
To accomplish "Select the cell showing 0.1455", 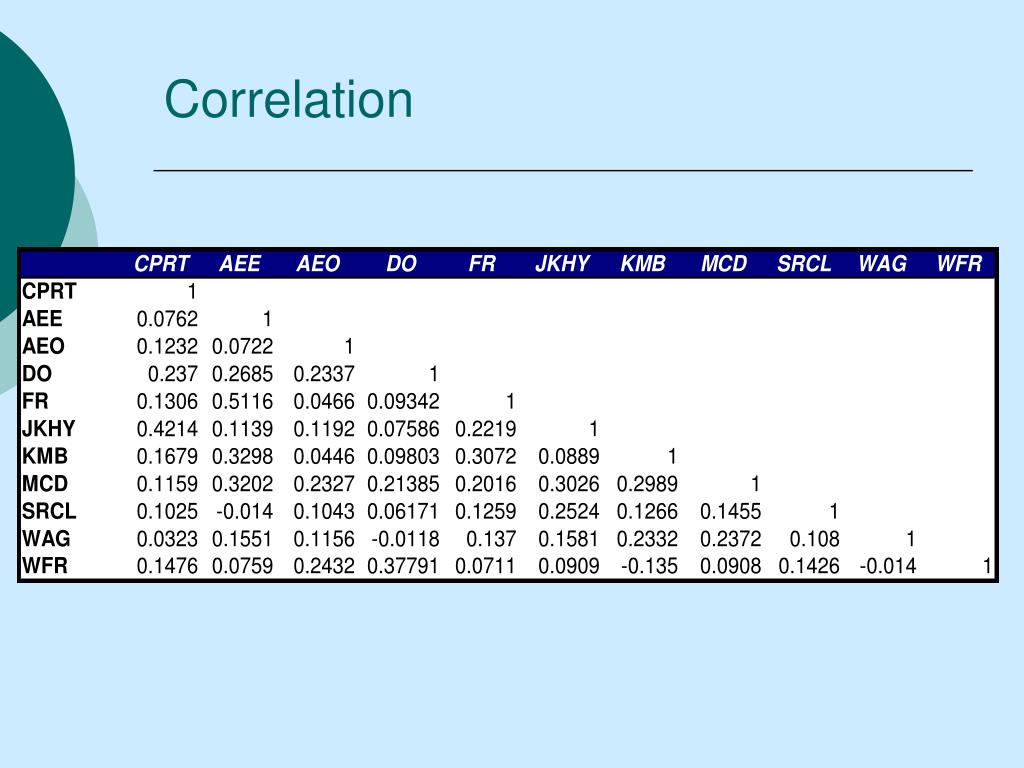I will click(x=731, y=511).
